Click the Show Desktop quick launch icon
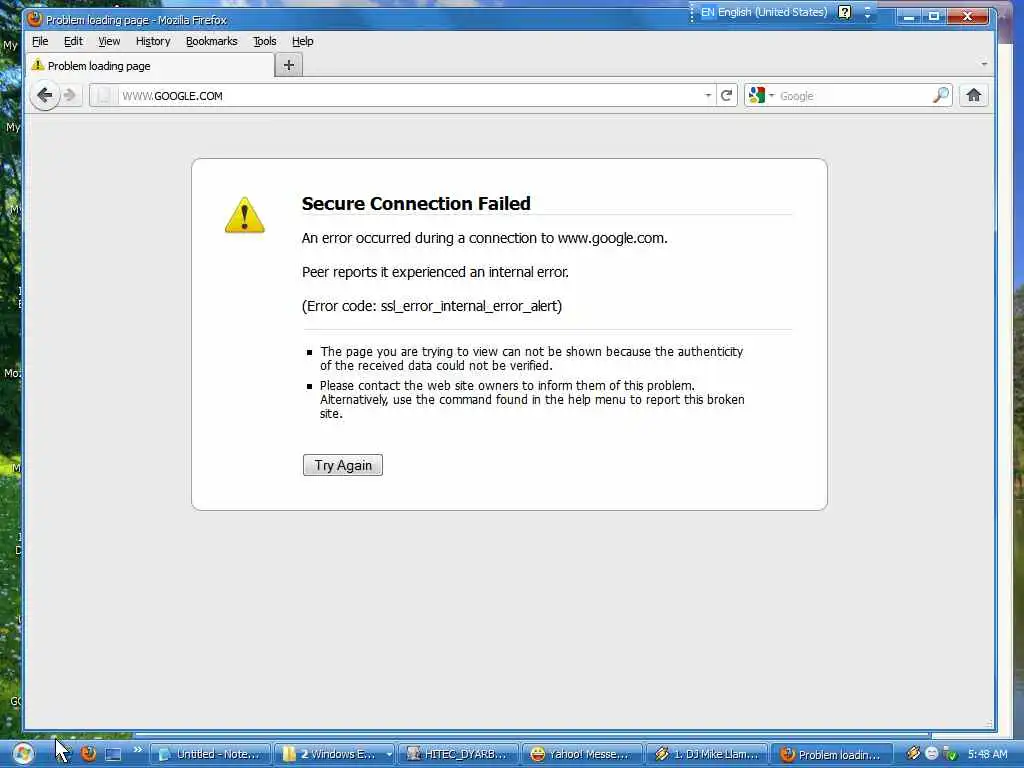The width and height of the screenshot is (1024, 768). (x=113, y=754)
